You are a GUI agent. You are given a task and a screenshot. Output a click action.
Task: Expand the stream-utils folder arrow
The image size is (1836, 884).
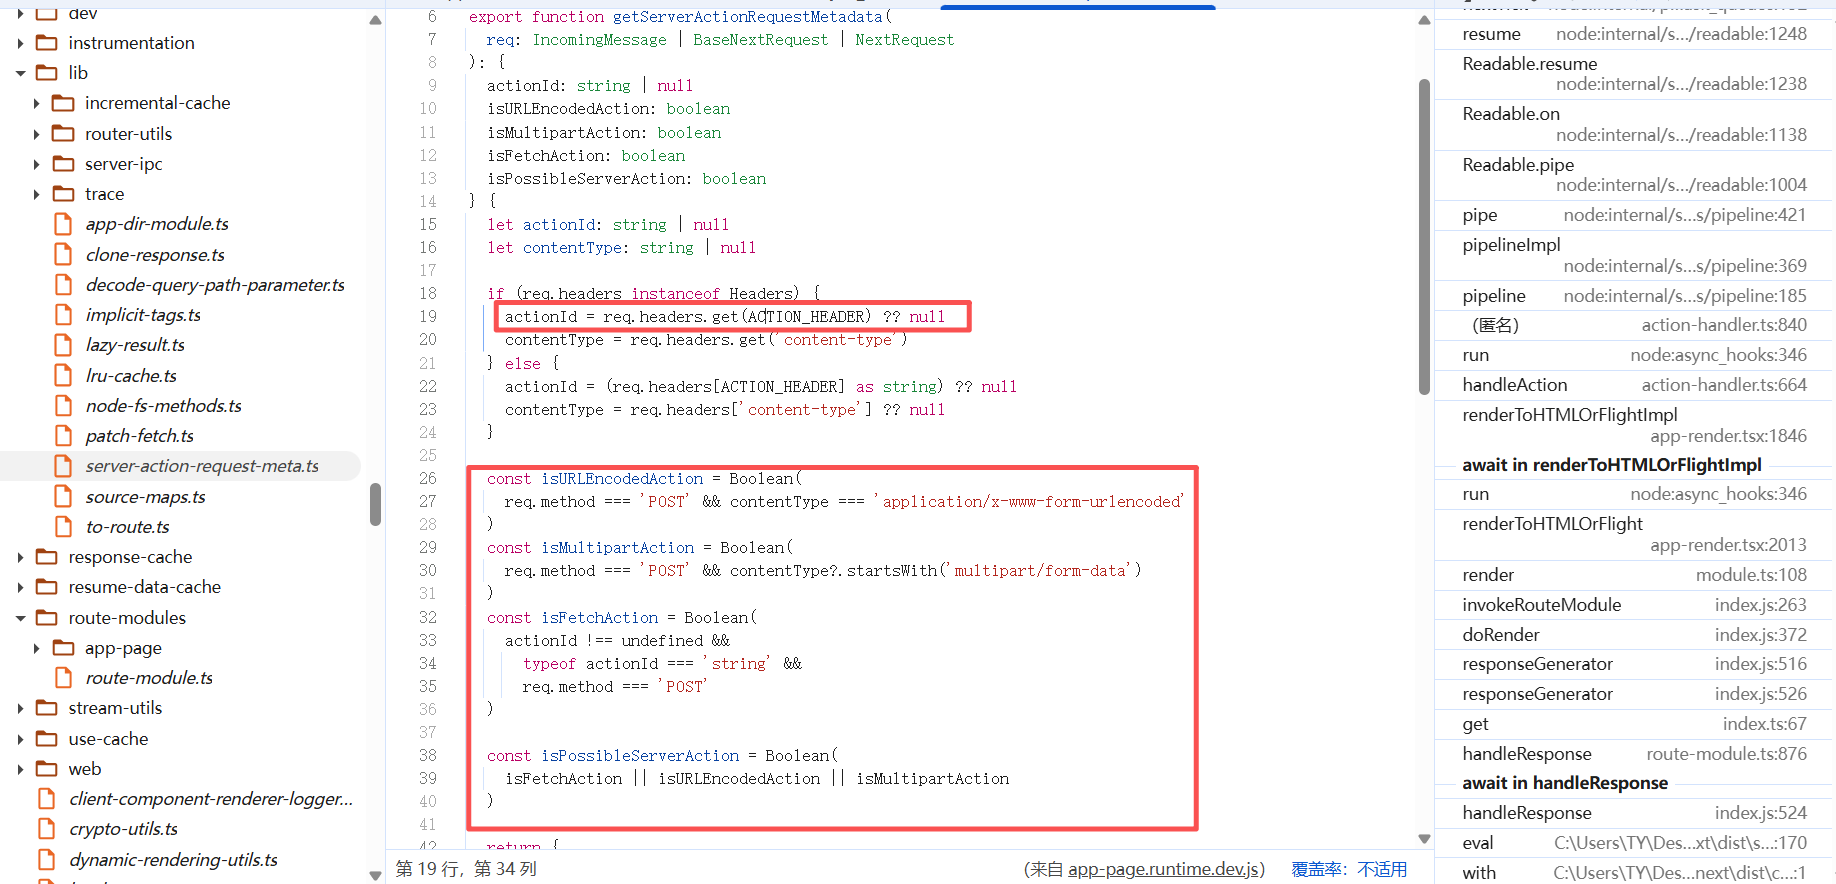(x=21, y=709)
